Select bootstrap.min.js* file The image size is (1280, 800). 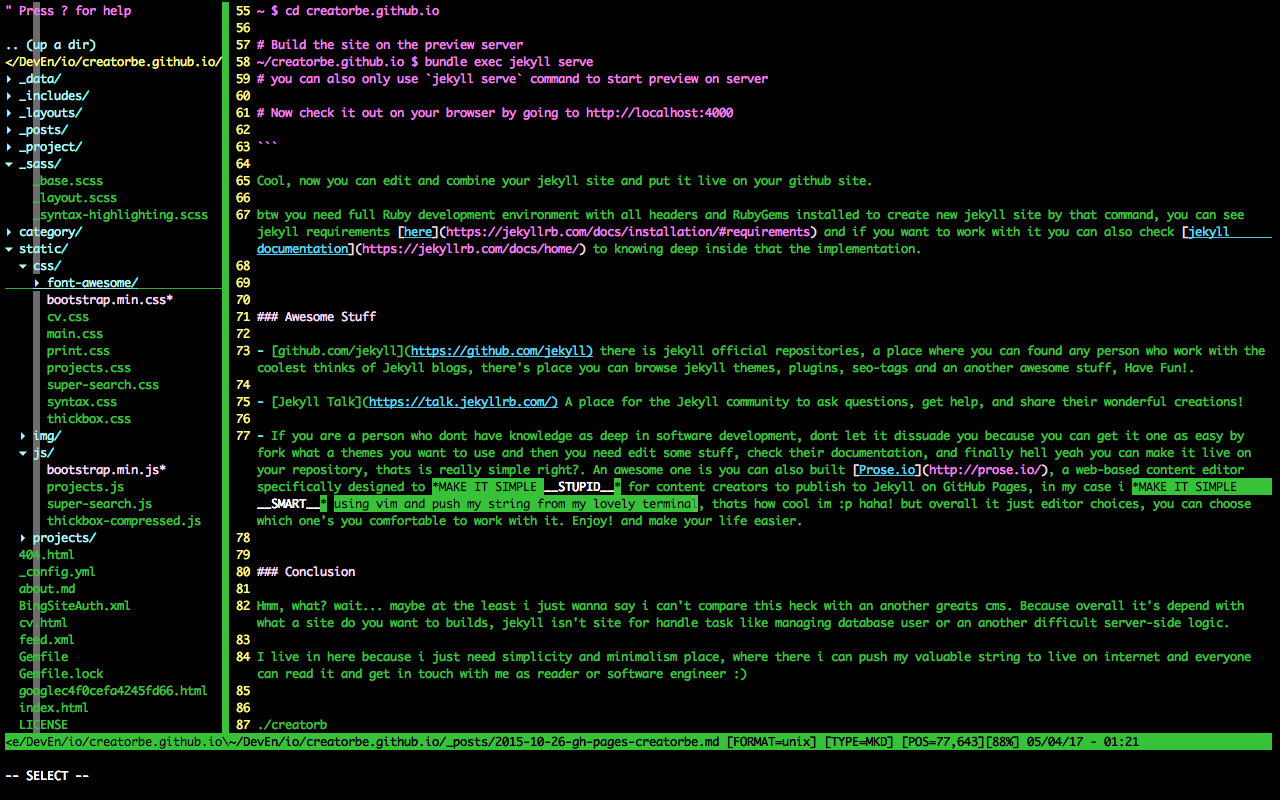tap(106, 470)
